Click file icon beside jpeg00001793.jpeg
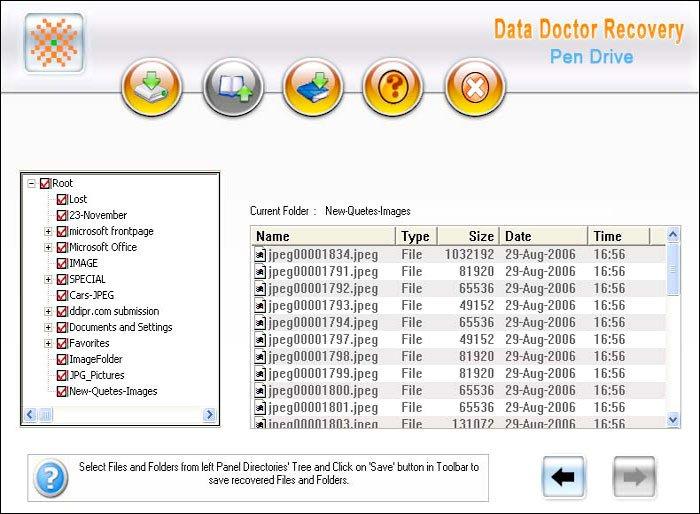This screenshot has width=700, height=514. click(260, 305)
